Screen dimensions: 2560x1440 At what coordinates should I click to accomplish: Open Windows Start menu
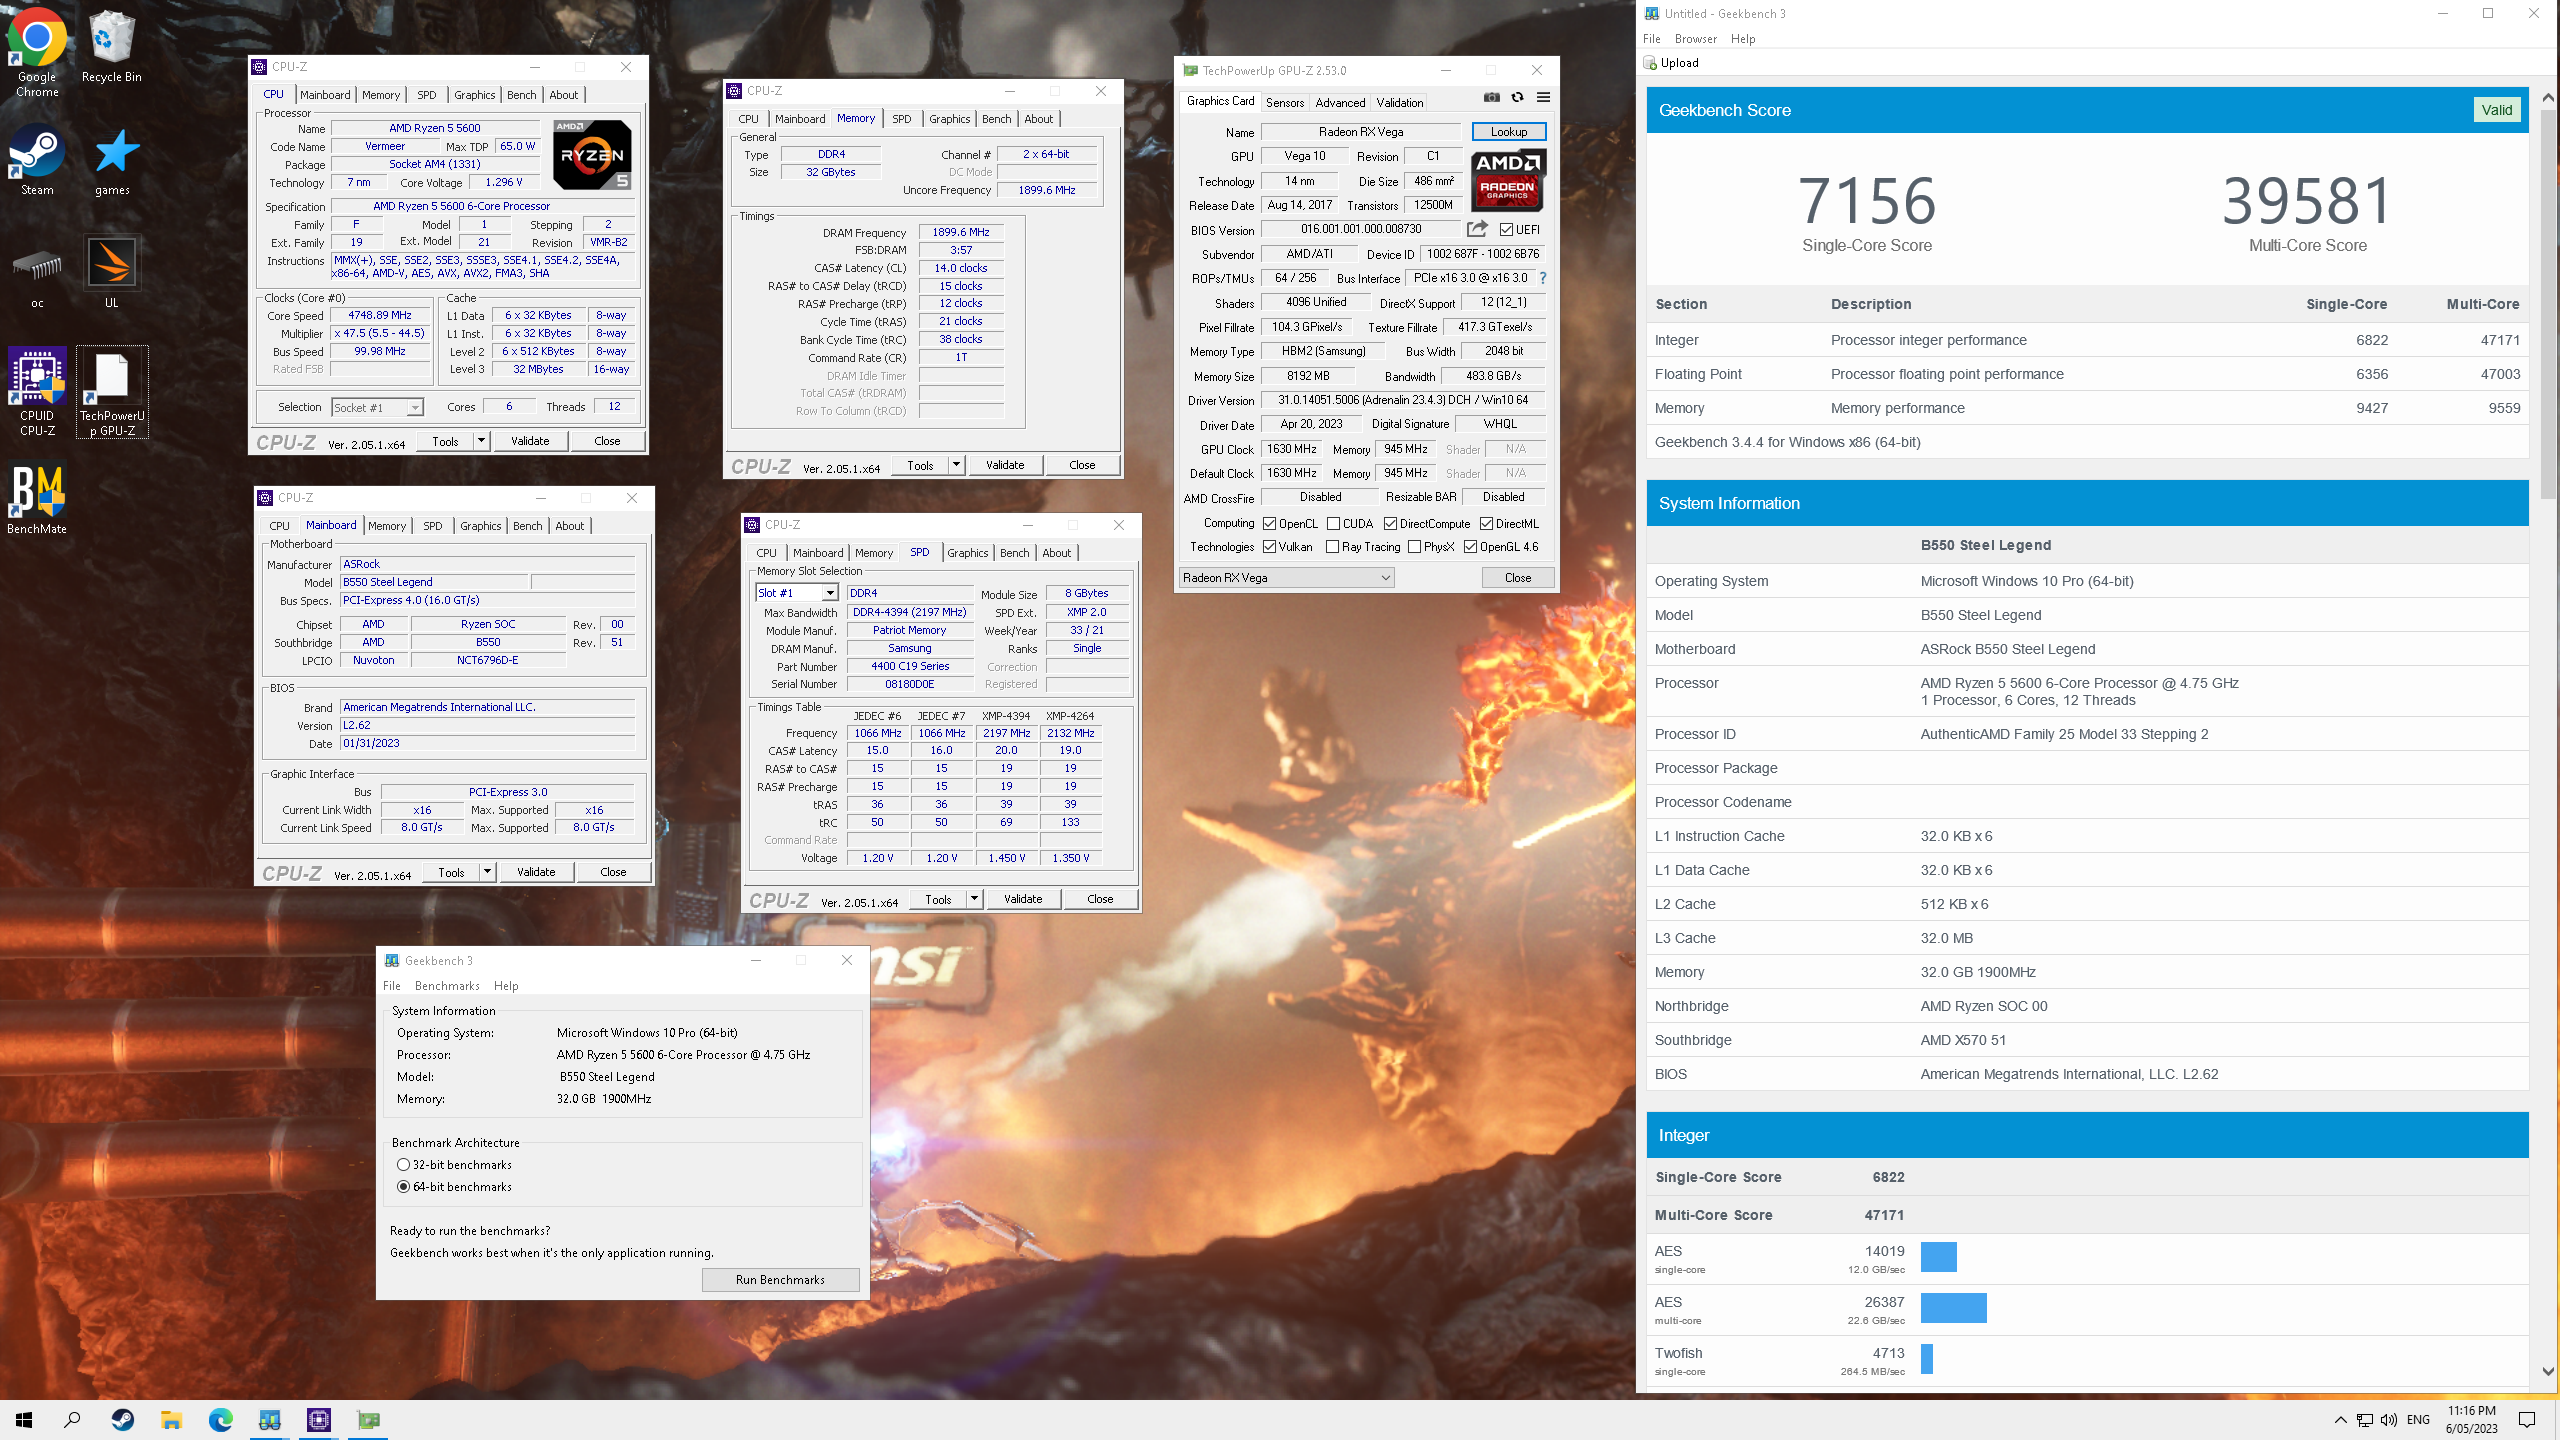pyautogui.click(x=24, y=1419)
